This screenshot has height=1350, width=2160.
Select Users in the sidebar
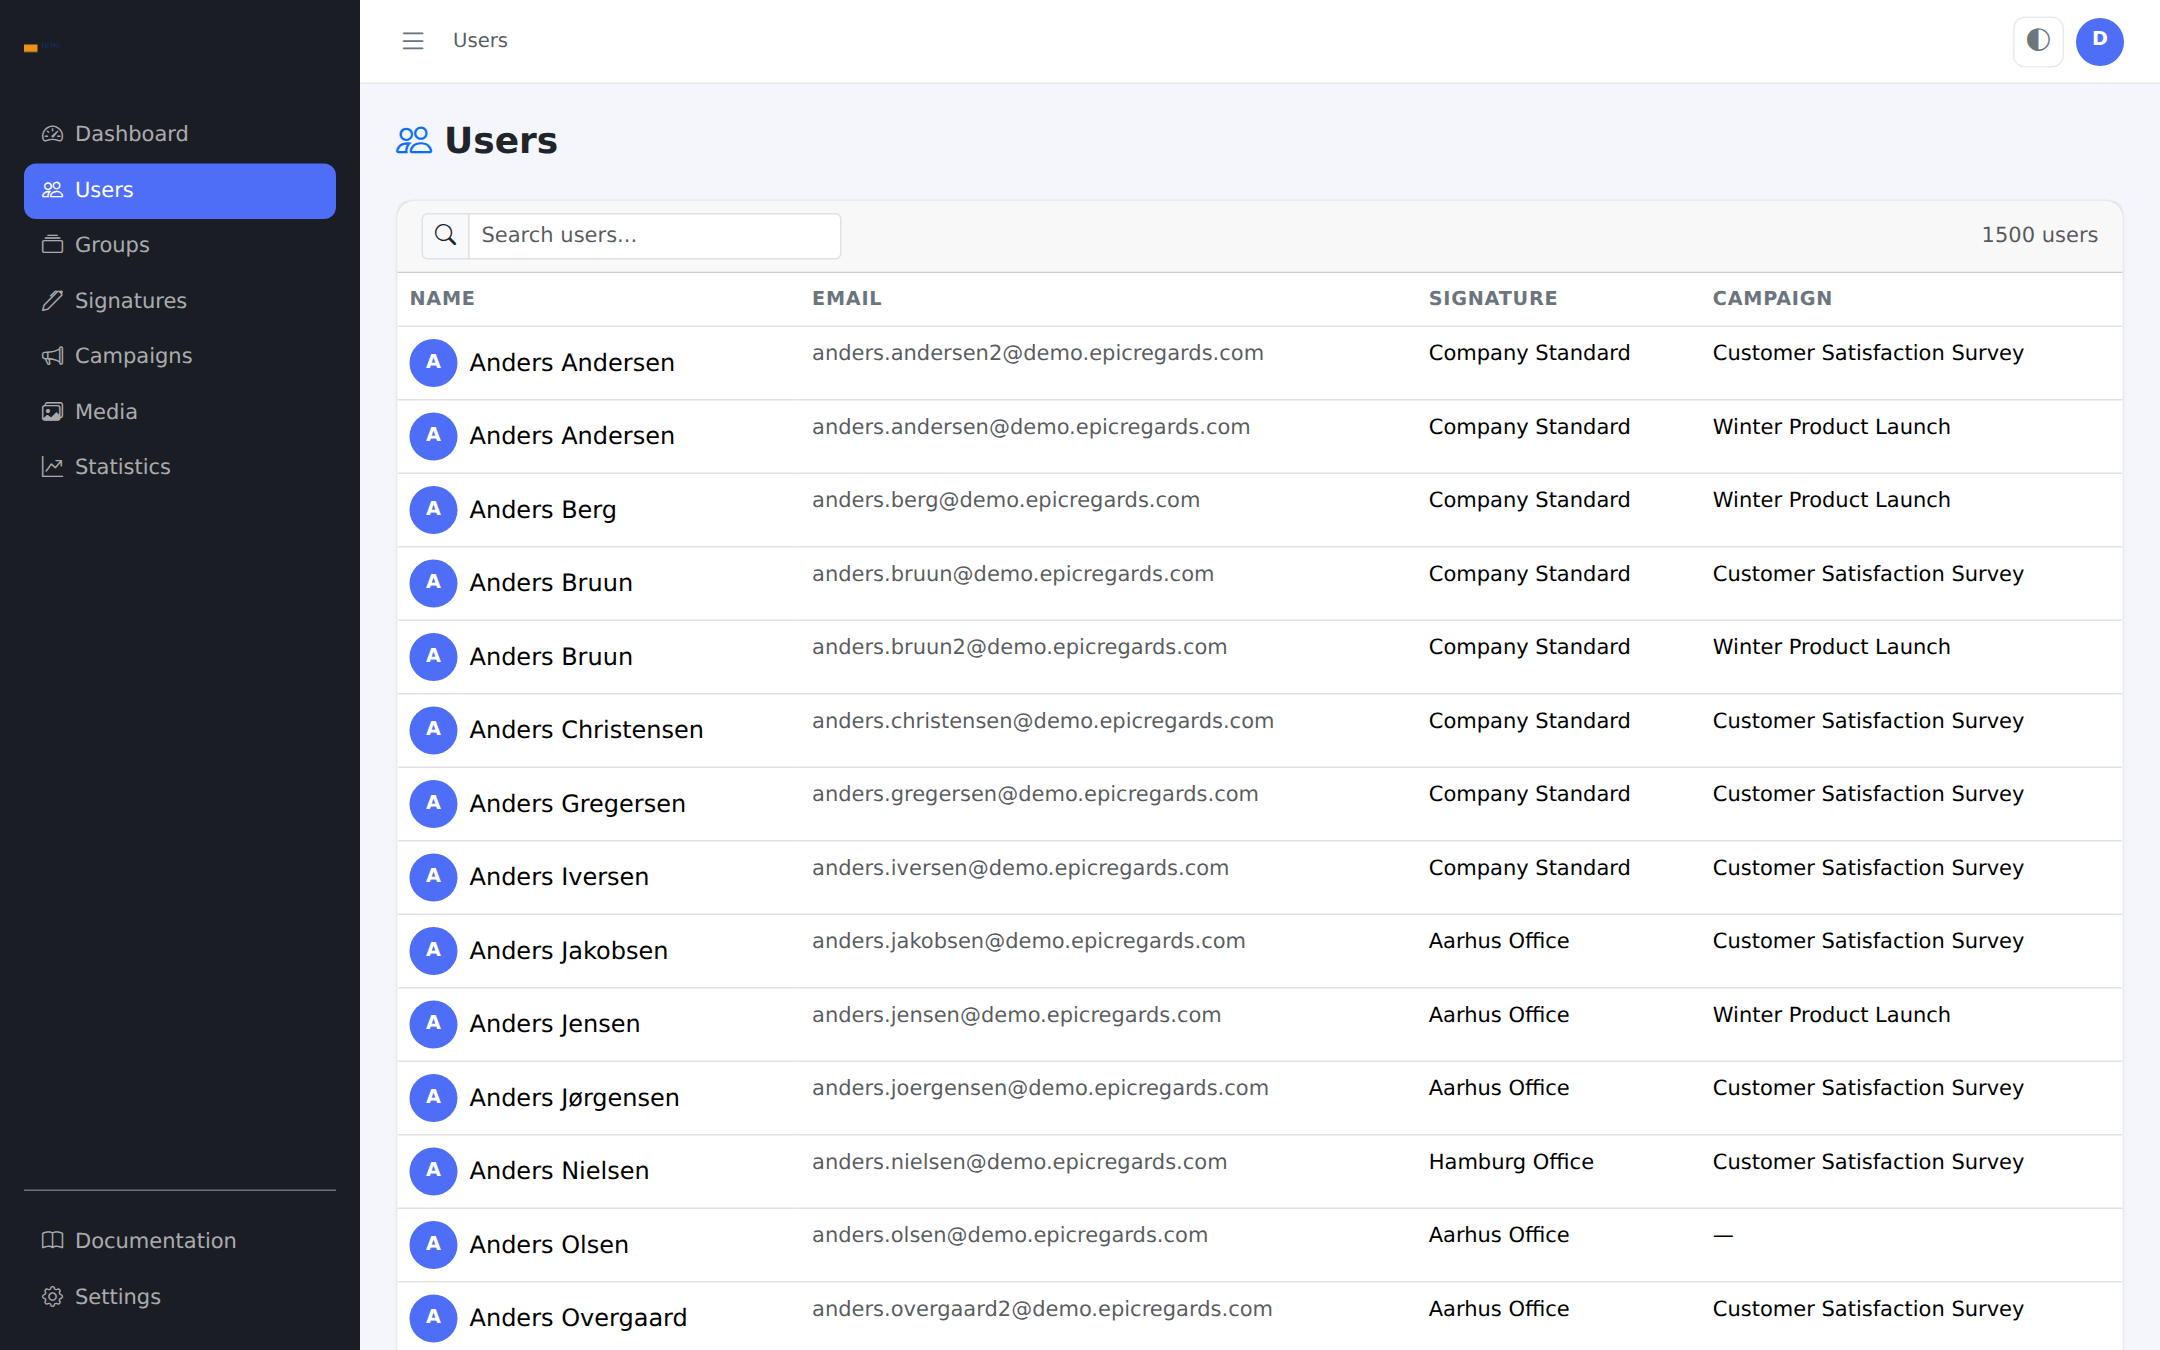pyautogui.click(x=180, y=190)
